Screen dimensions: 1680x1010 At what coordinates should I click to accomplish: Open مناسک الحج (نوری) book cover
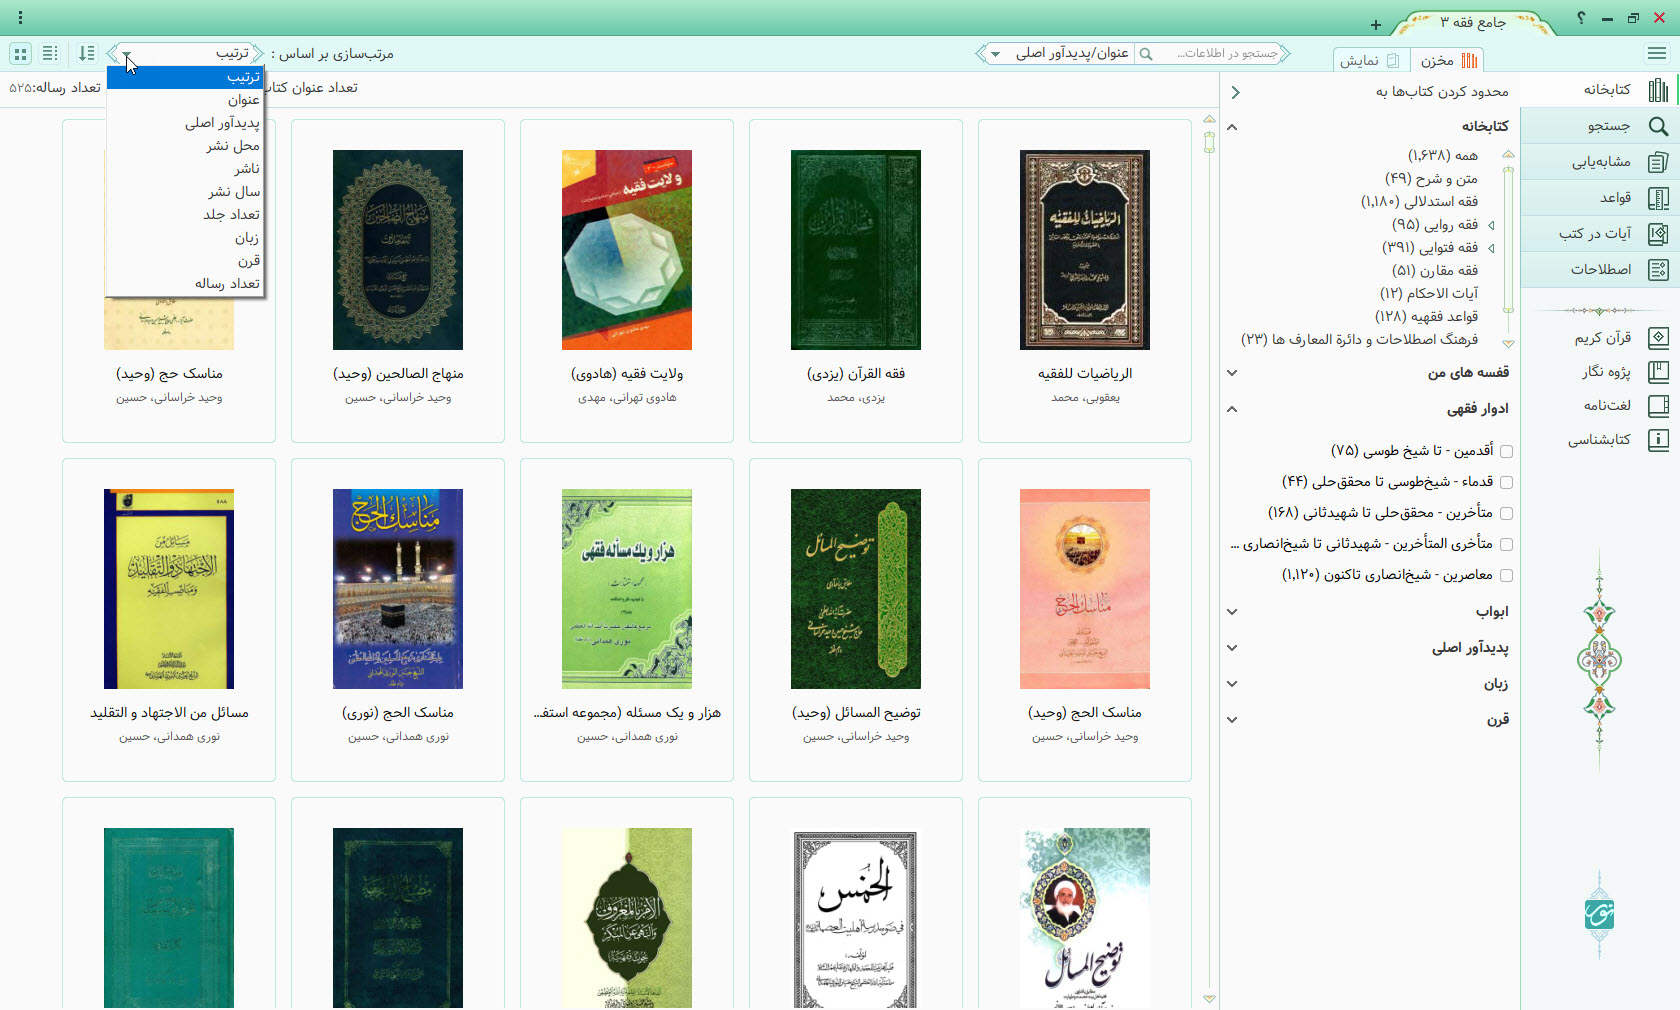(x=398, y=589)
